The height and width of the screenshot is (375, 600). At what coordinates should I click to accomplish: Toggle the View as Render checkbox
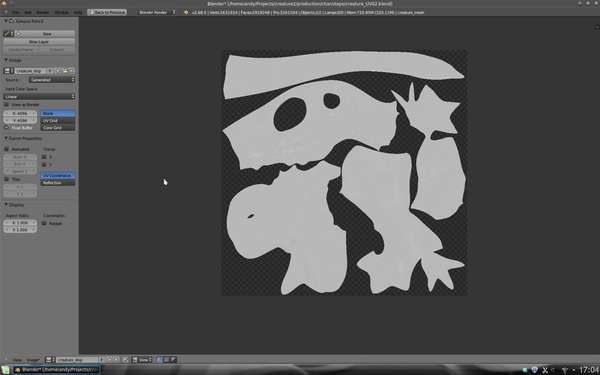[7, 104]
